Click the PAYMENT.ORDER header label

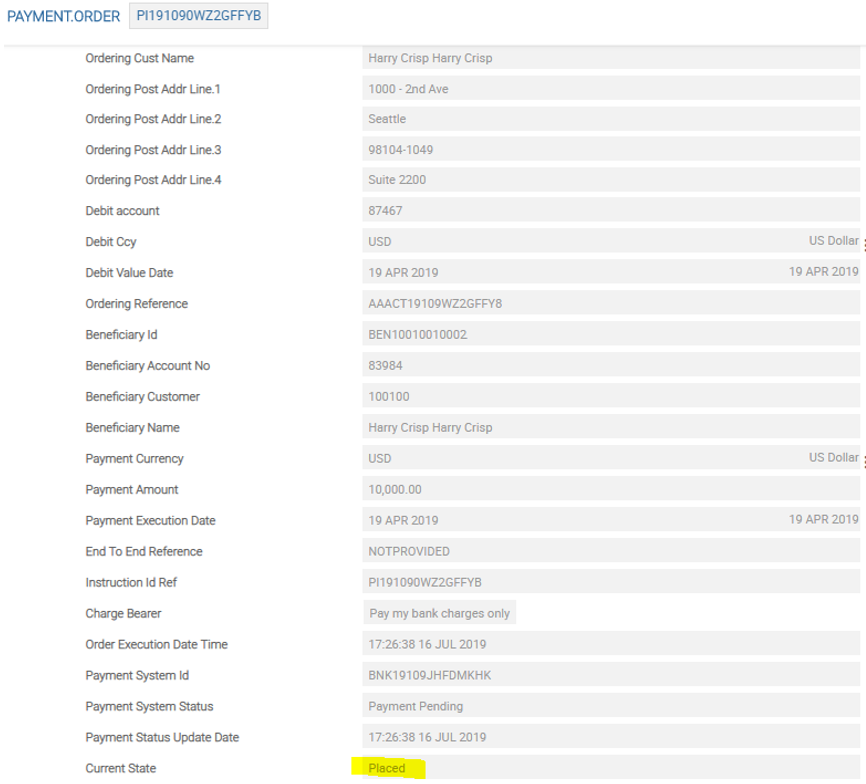pyautogui.click(x=63, y=18)
